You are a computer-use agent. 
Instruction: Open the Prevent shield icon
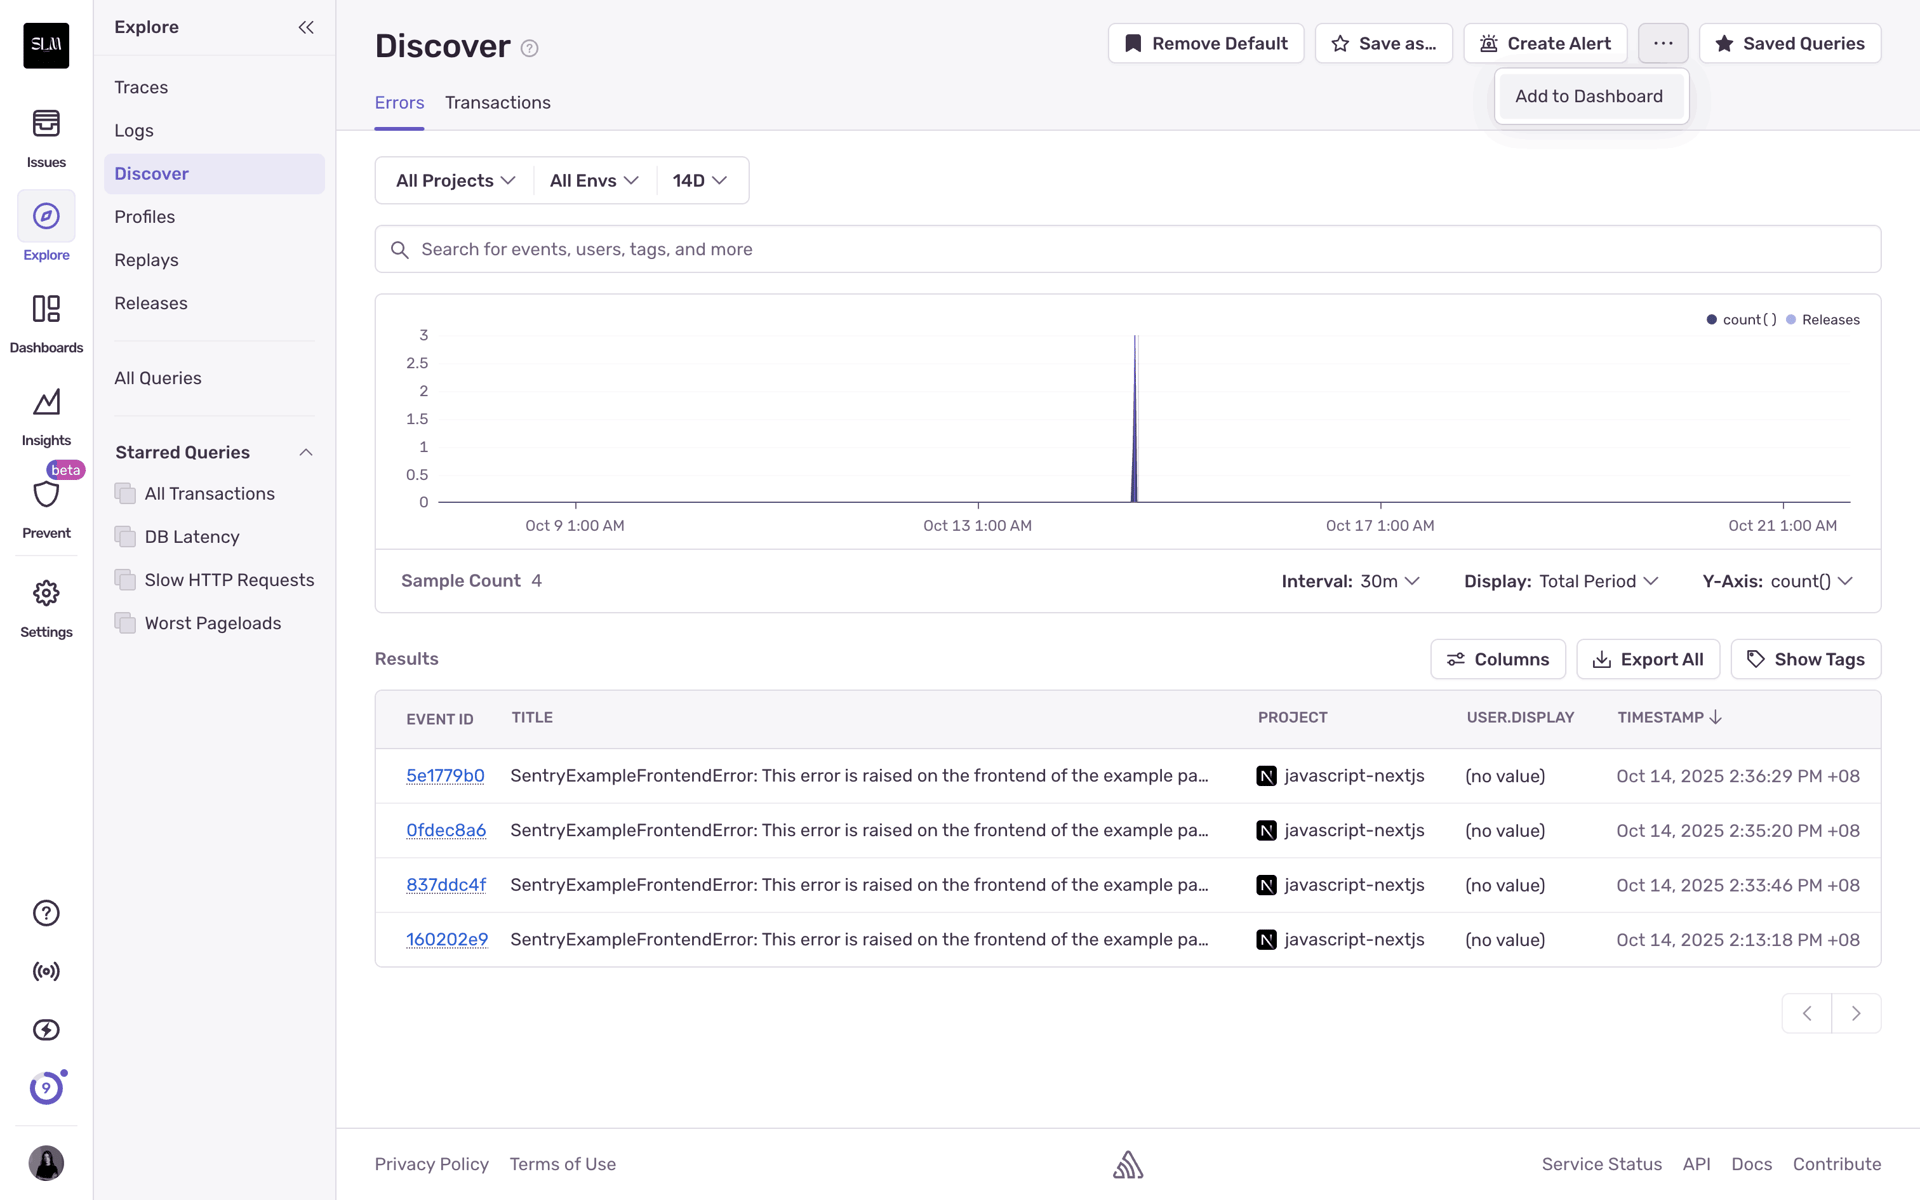(x=46, y=494)
